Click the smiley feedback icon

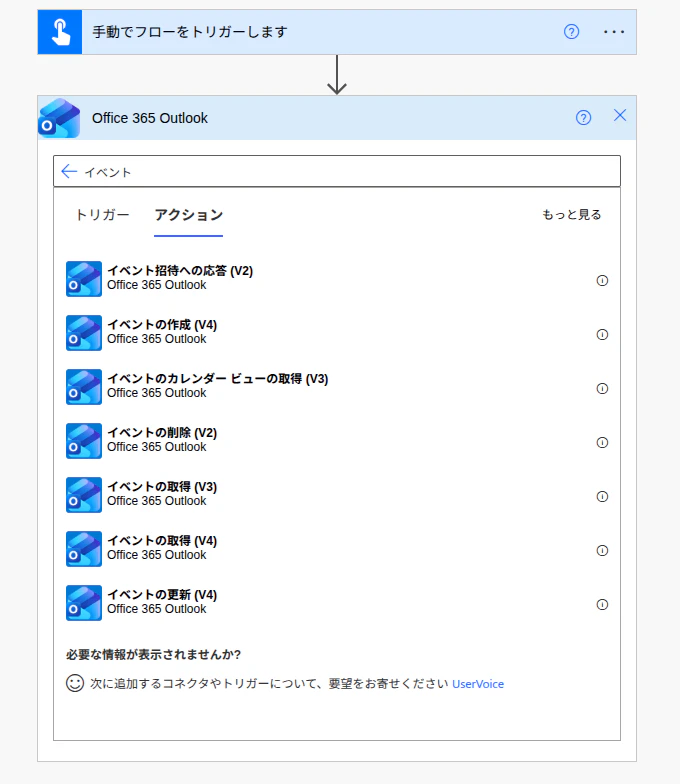point(75,683)
